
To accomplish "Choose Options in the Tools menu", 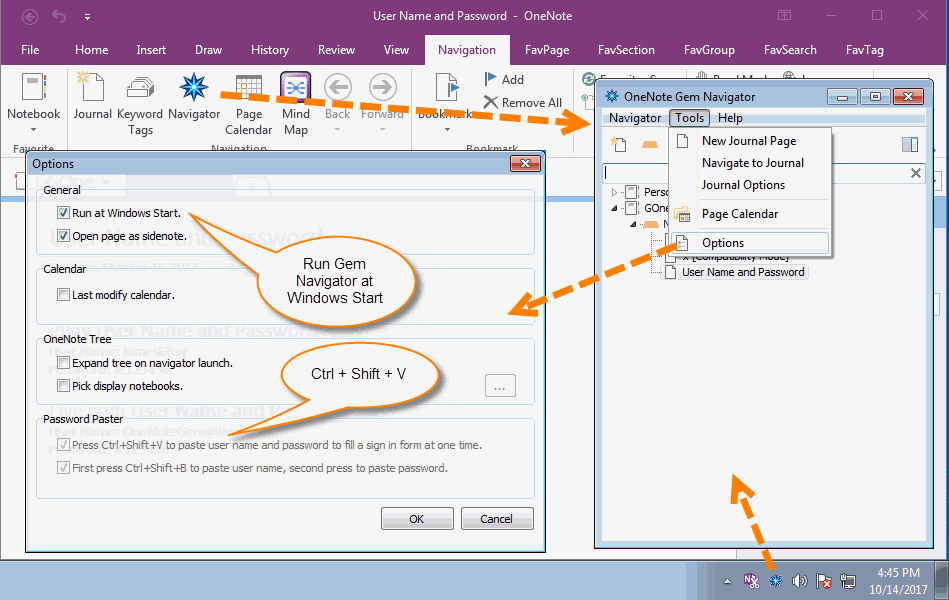I will click(750, 243).
